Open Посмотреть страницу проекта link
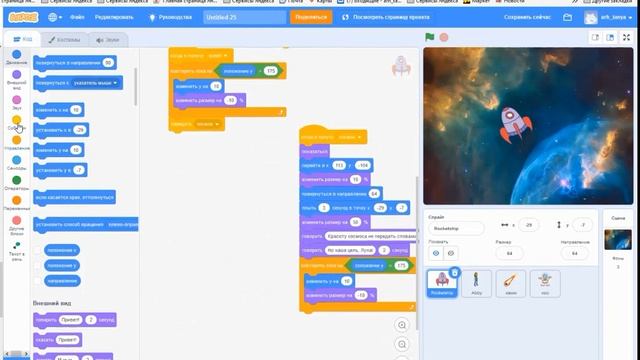This screenshot has height=360, width=640. point(386,18)
